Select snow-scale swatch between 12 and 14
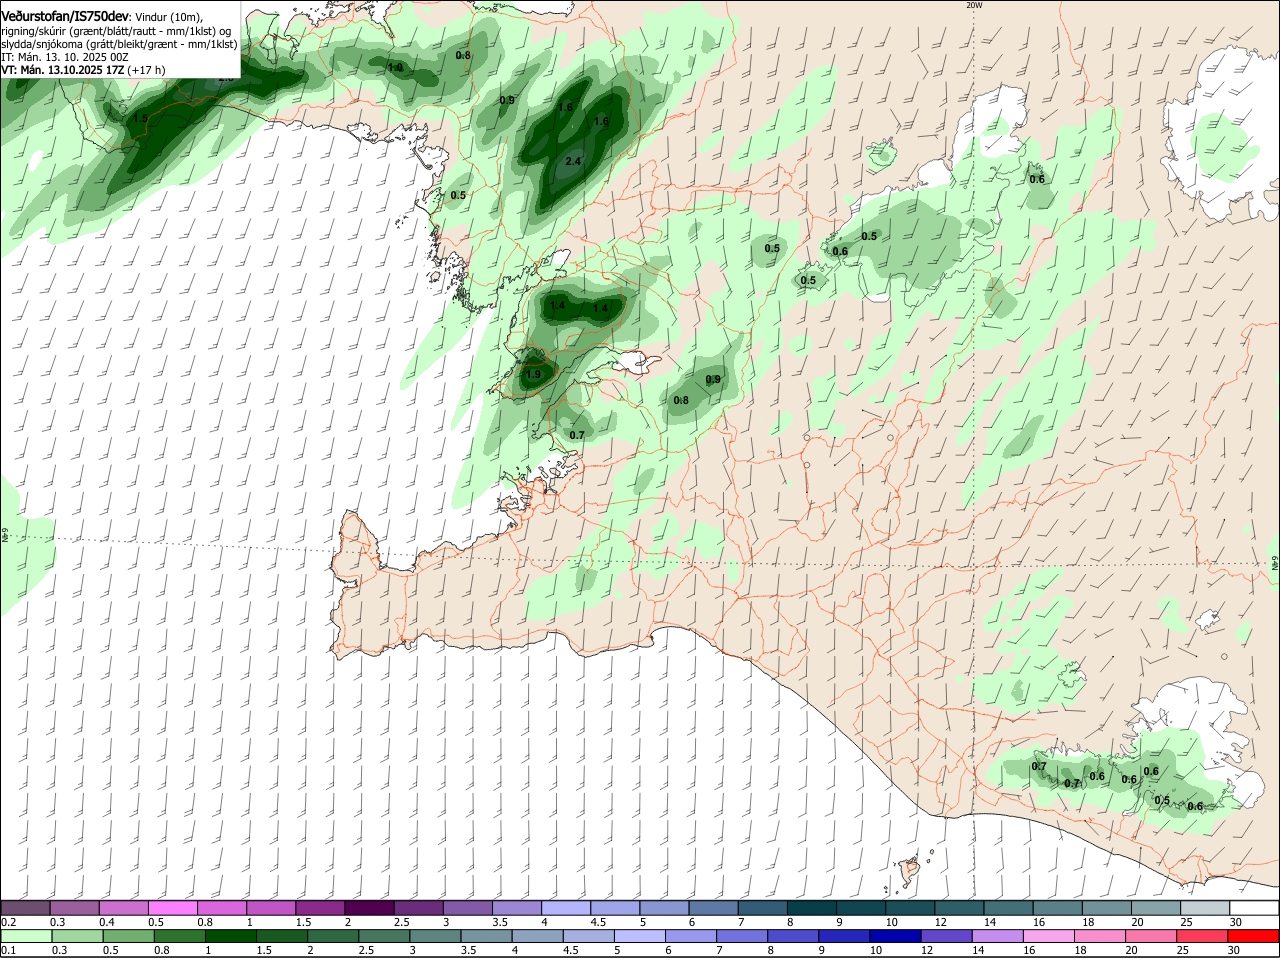Screen dimensions: 1280x958 point(959,908)
